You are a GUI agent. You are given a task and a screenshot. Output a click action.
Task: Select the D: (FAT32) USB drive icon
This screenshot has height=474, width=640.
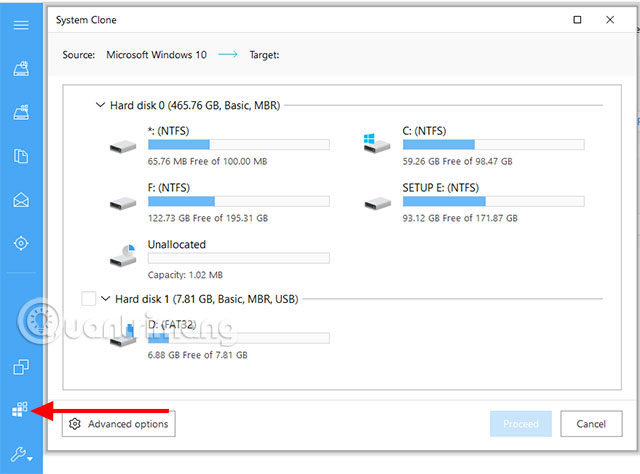pyautogui.click(x=123, y=336)
